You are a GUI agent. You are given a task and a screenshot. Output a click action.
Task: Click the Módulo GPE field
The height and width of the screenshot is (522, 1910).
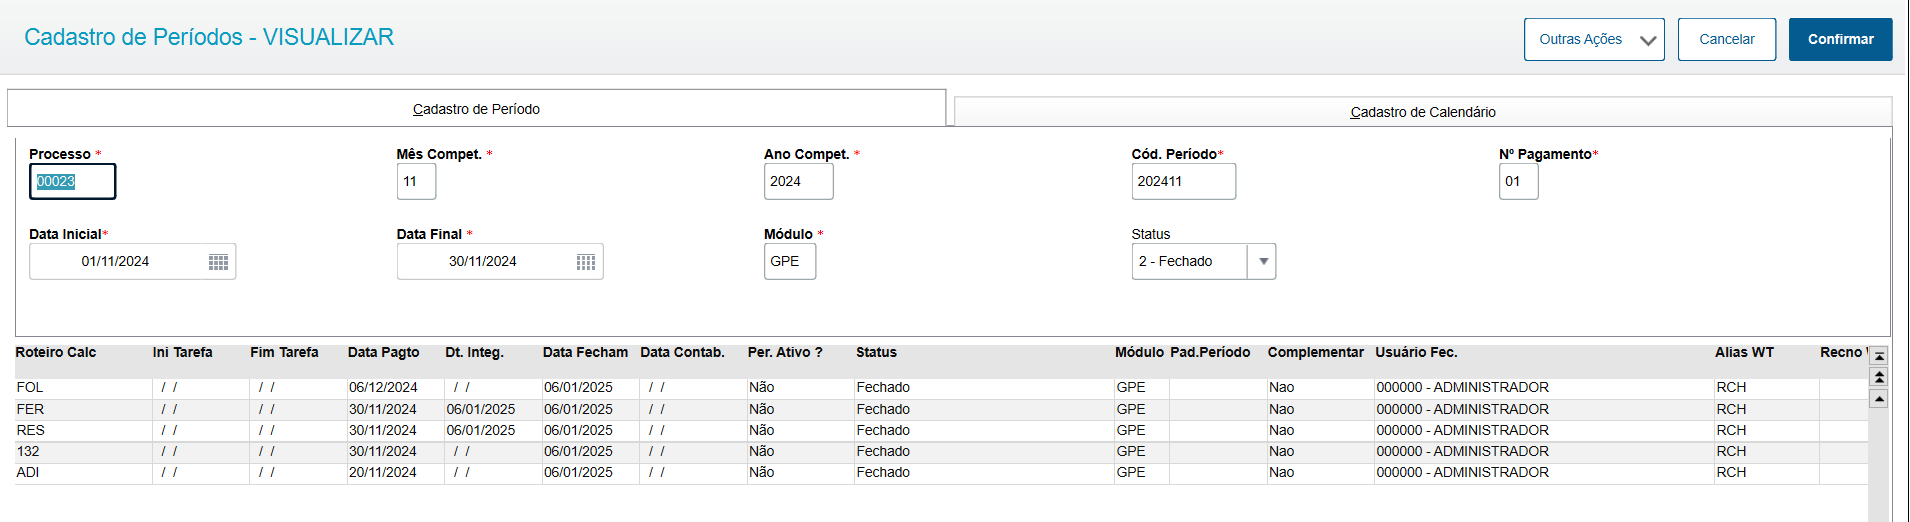point(789,262)
